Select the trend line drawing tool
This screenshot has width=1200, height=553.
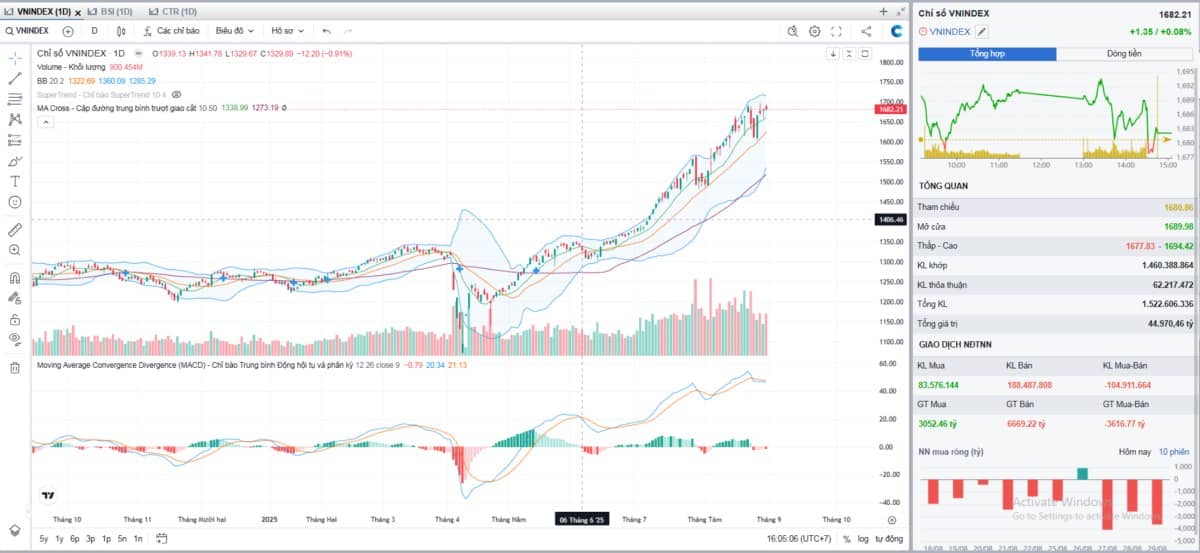pyautogui.click(x=15, y=78)
